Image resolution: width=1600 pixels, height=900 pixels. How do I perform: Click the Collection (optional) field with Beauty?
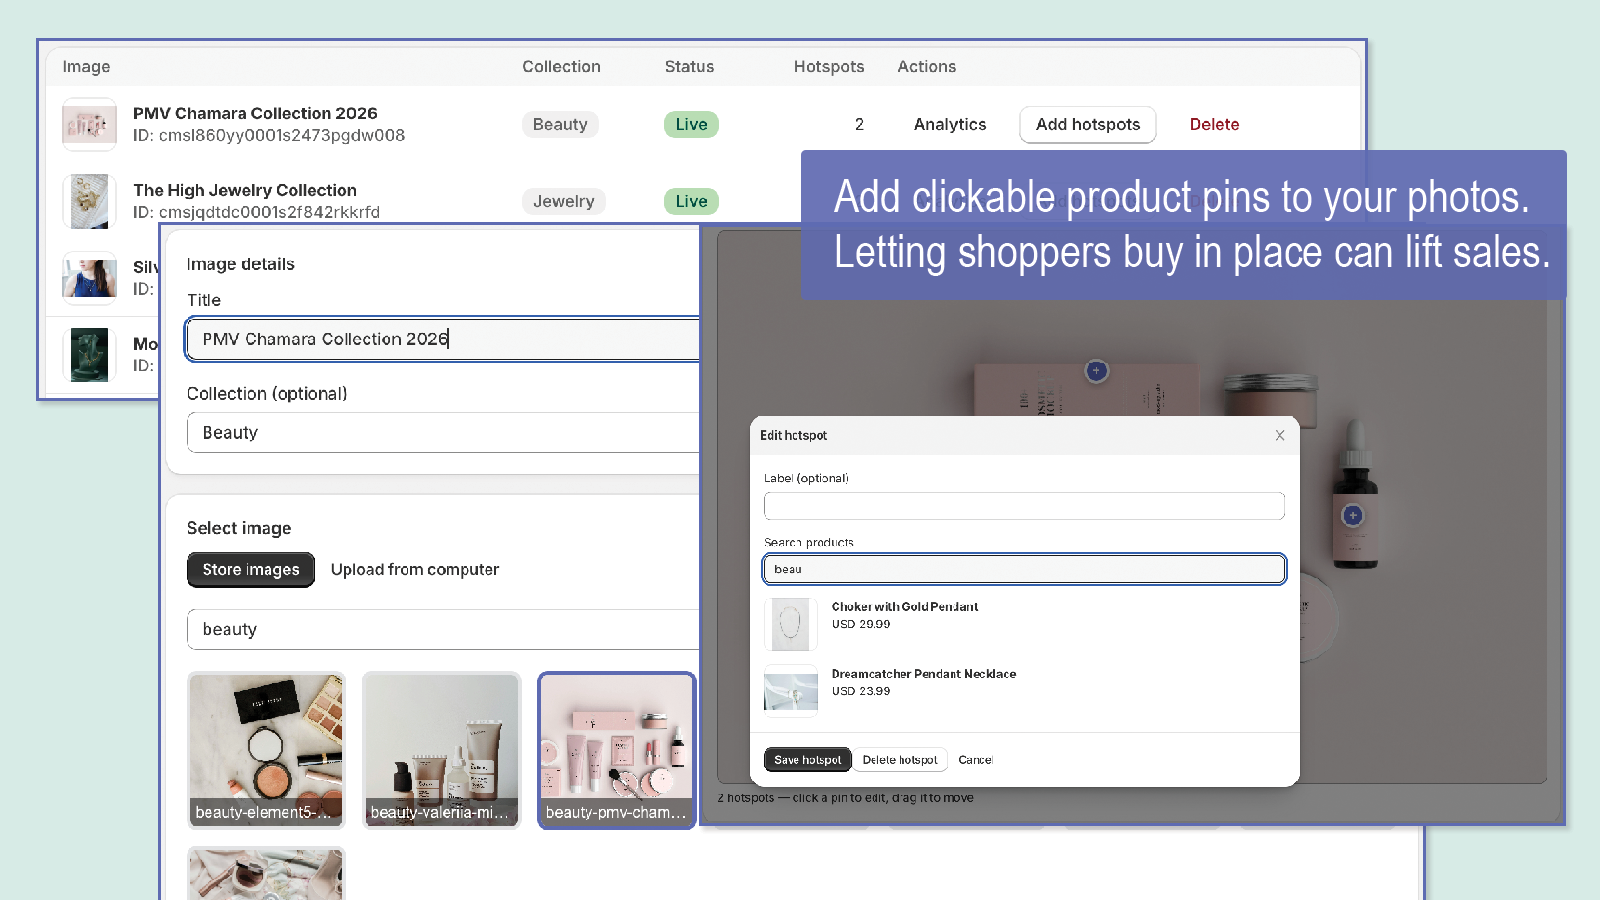443,433
